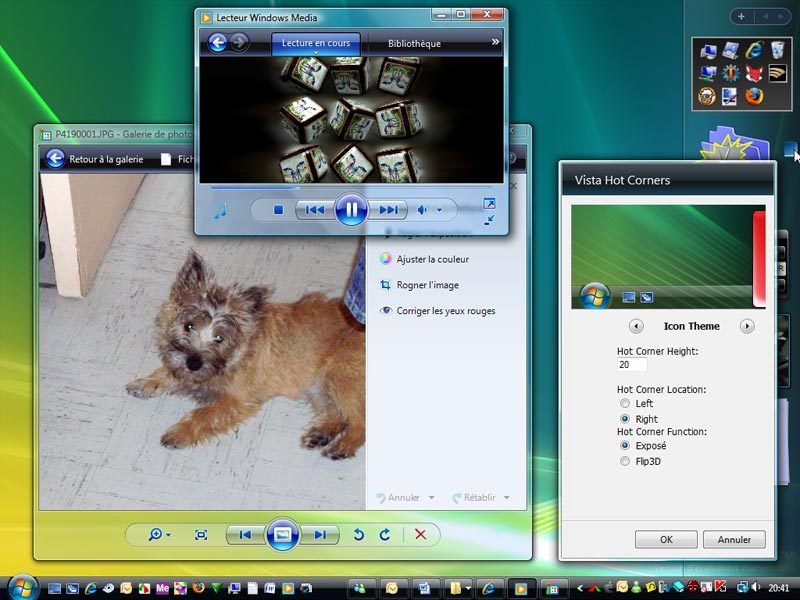The width and height of the screenshot is (800, 600).
Task: Select the Flip3D hot corner function
Action: (x=626, y=462)
